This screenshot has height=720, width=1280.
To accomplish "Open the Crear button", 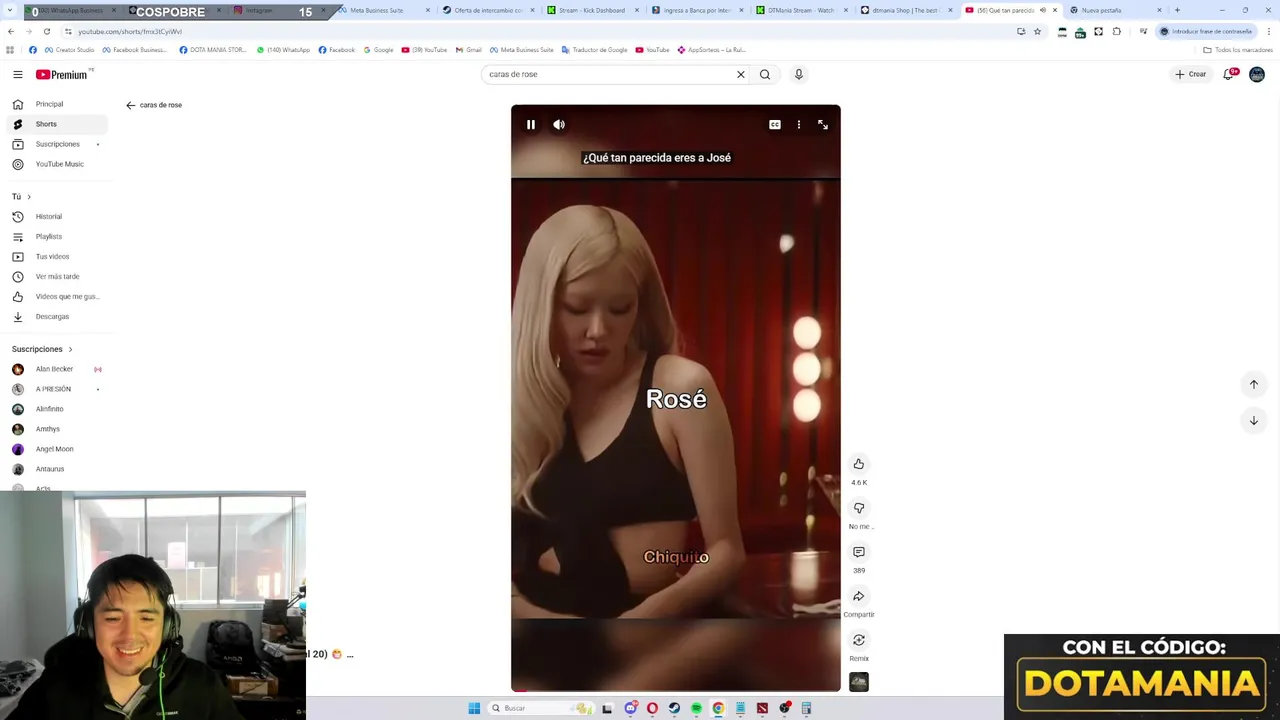I will pyautogui.click(x=1191, y=74).
